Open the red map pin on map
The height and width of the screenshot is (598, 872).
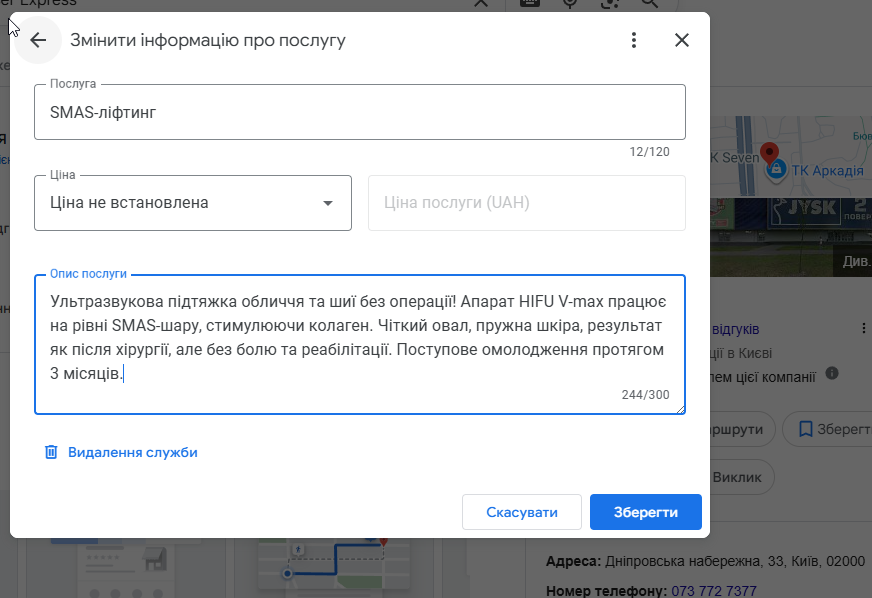tap(770, 152)
